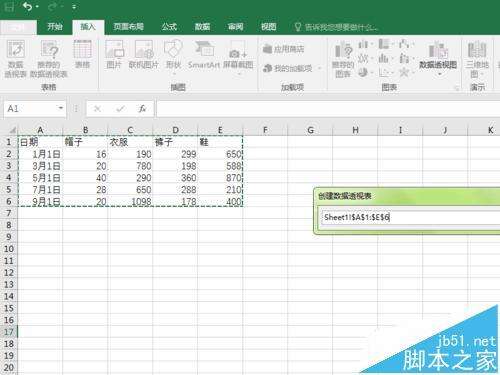
Task: Click the formula bar input area
Action: [x=328, y=109]
